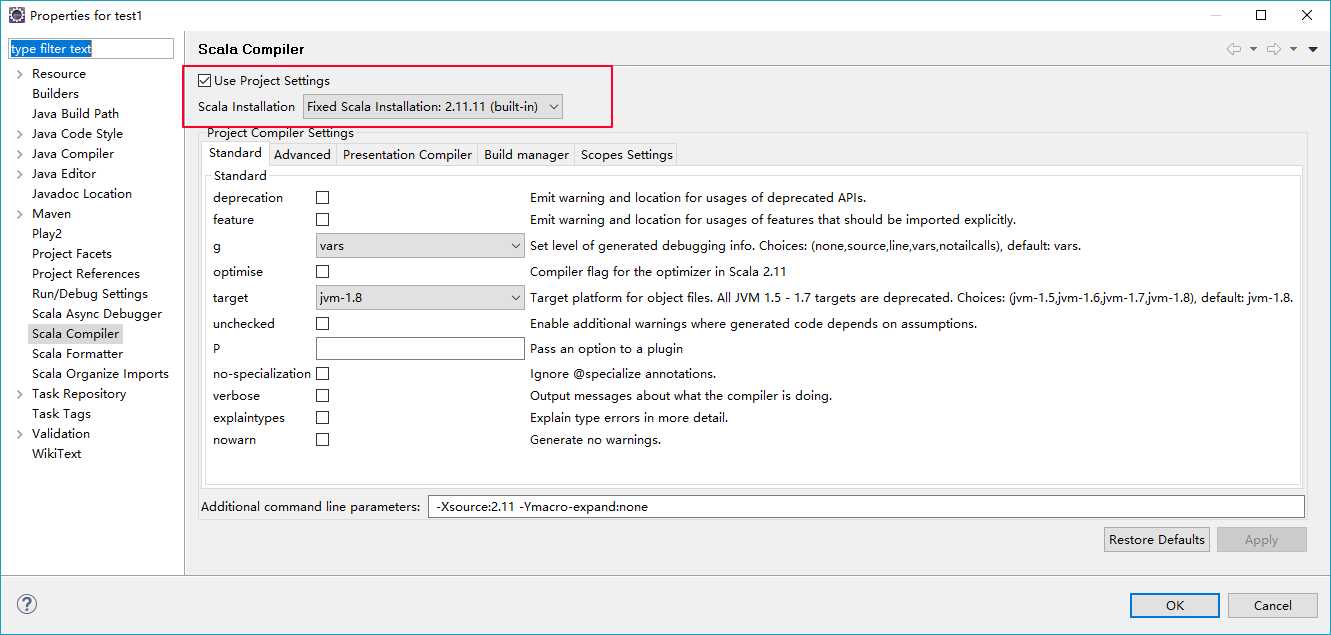The width and height of the screenshot is (1331, 635).
Task: Click the type filter text field
Action: coord(91,49)
